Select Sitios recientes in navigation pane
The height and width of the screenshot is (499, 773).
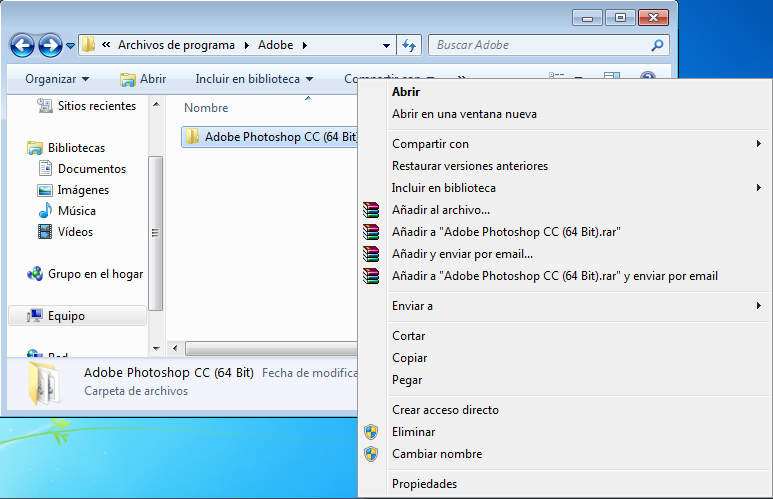(87, 106)
